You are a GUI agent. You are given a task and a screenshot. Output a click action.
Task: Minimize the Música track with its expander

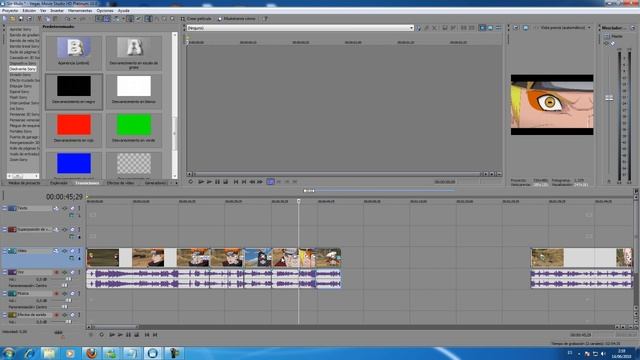pyautogui.click(x=4, y=293)
